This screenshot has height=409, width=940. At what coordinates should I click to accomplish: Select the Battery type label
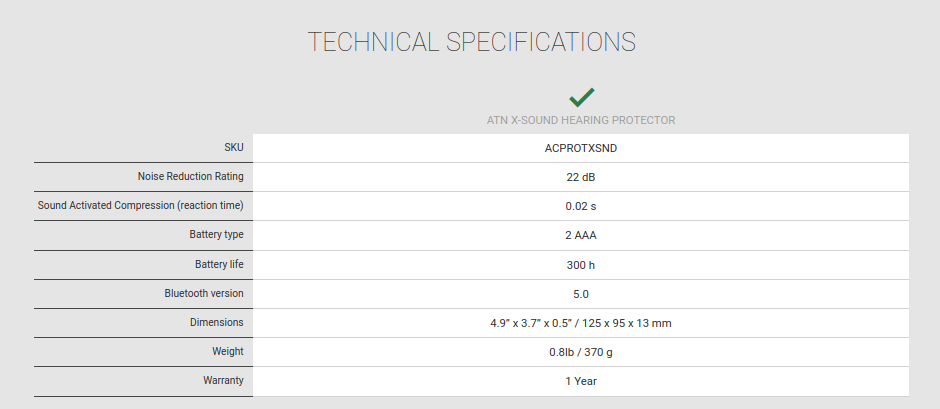click(216, 234)
